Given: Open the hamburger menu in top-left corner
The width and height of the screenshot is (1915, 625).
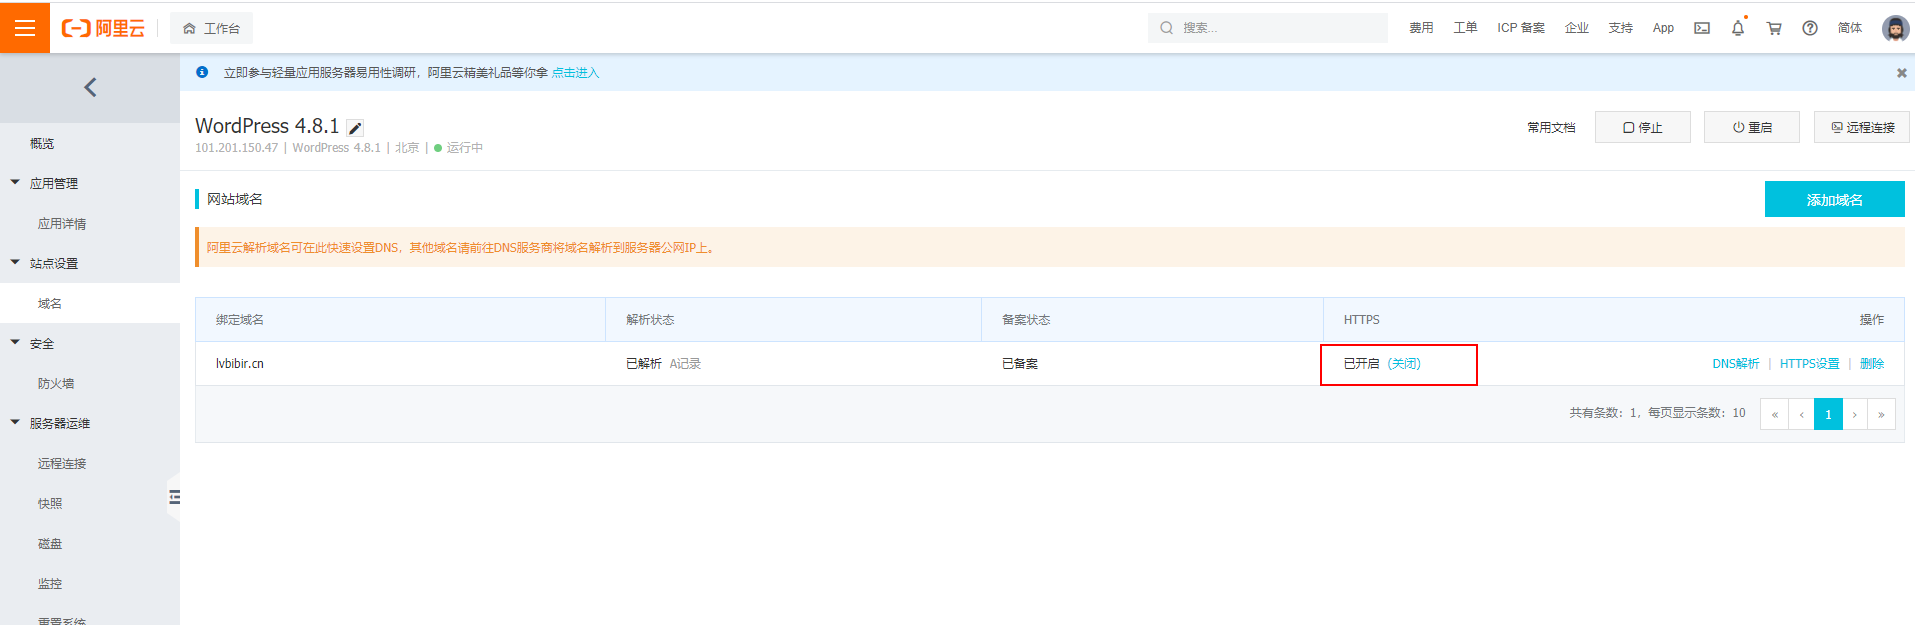Looking at the screenshot, I should coord(25,28).
